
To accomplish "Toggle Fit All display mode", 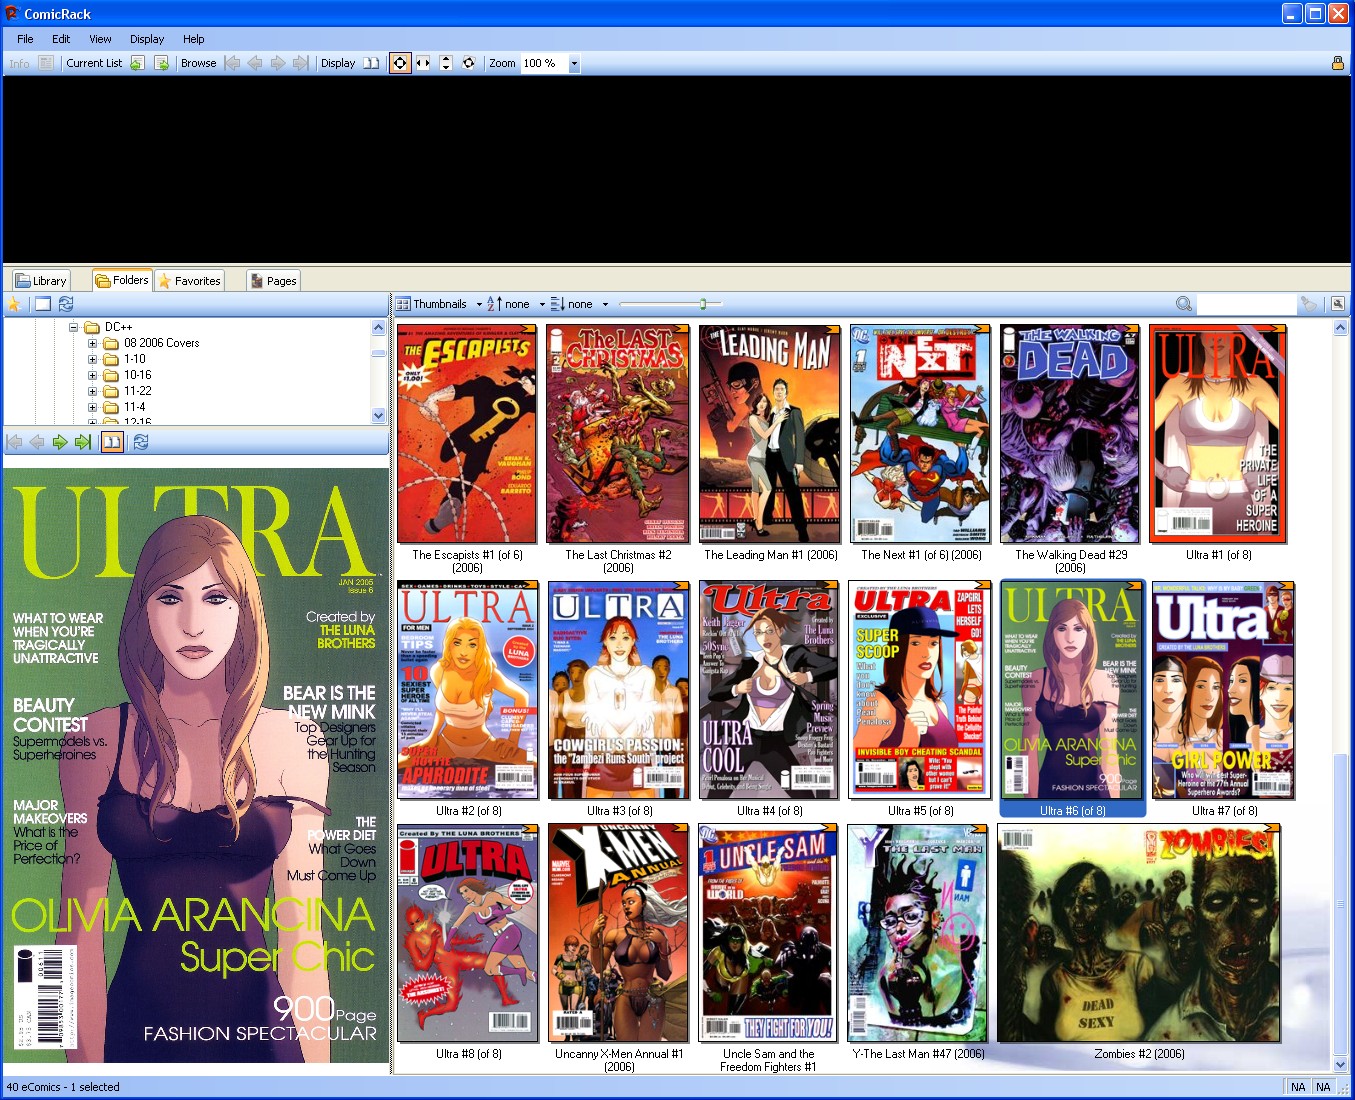I will [400, 63].
